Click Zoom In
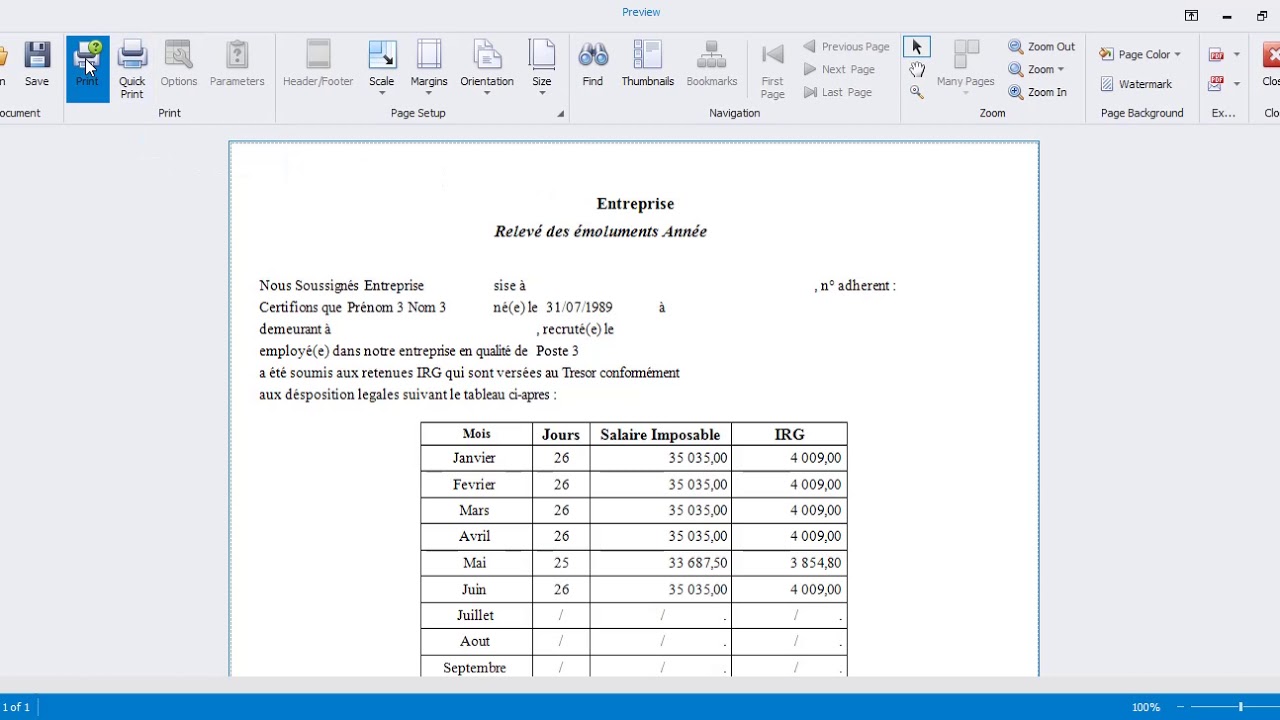Image resolution: width=1280 pixels, height=720 pixels. pyautogui.click(x=1038, y=92)
